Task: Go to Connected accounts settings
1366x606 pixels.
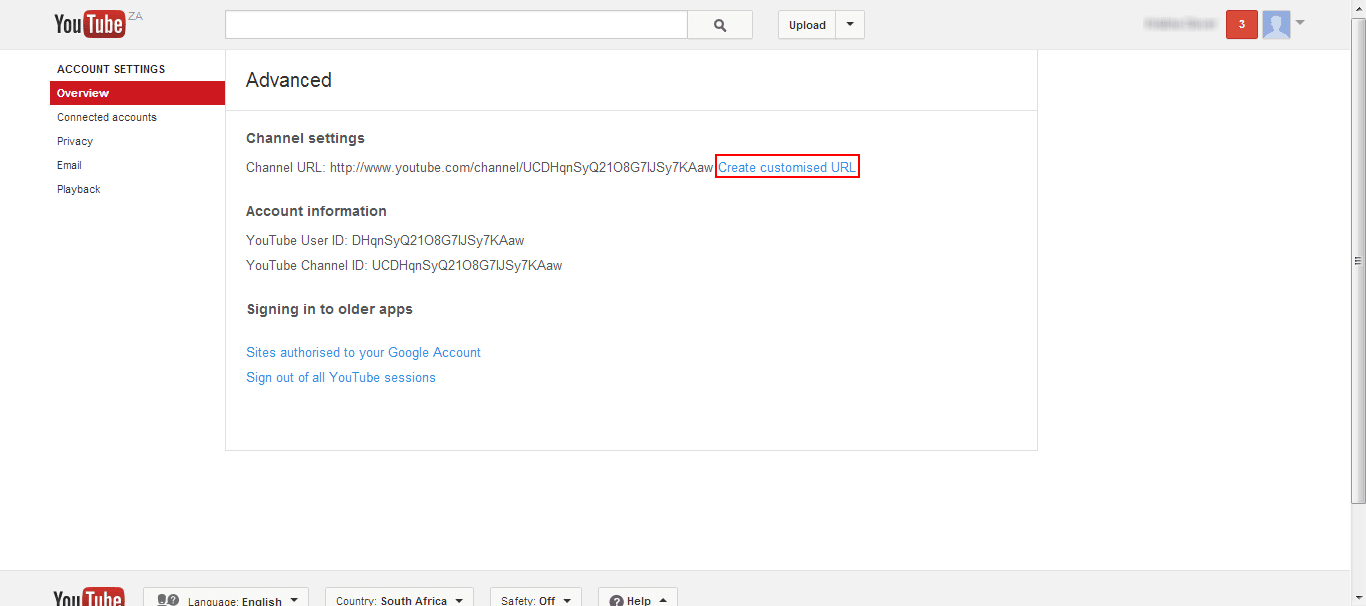Action: point(107,117)
